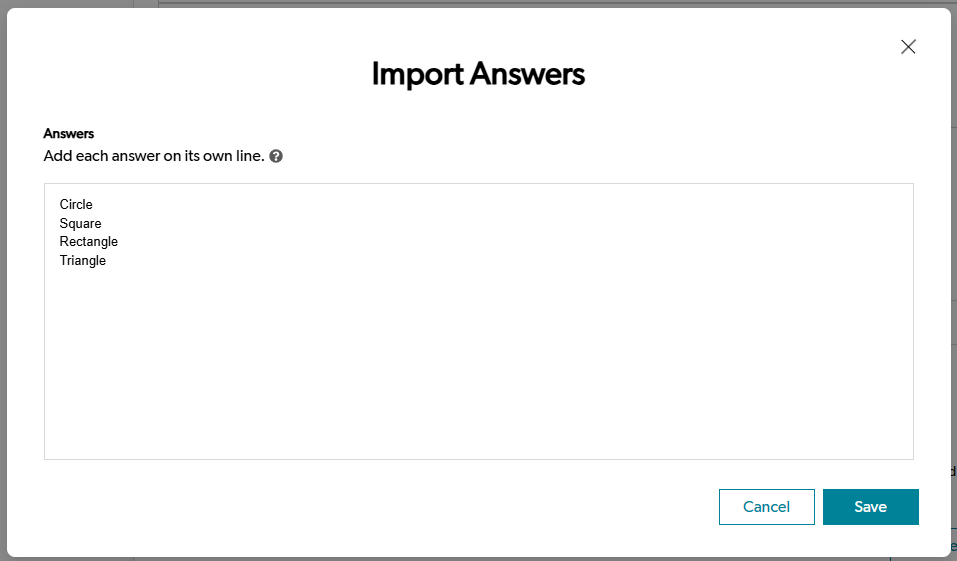This screenshot has width=957, height=561.
Task: Place cursor on the Triangle answer line
Action: (x=83, y=261)
